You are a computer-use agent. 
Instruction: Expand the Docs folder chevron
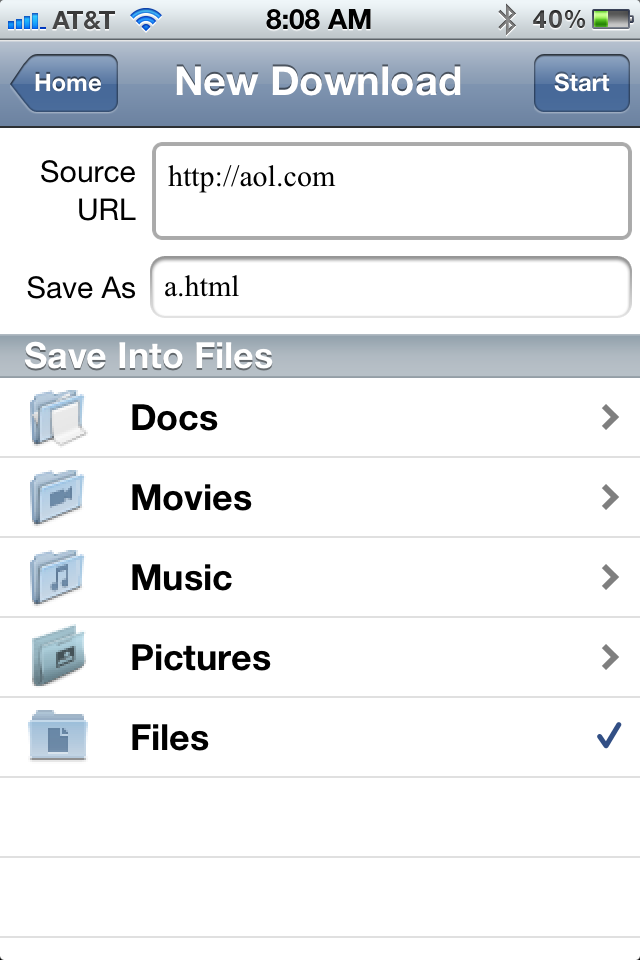(610, 418)
